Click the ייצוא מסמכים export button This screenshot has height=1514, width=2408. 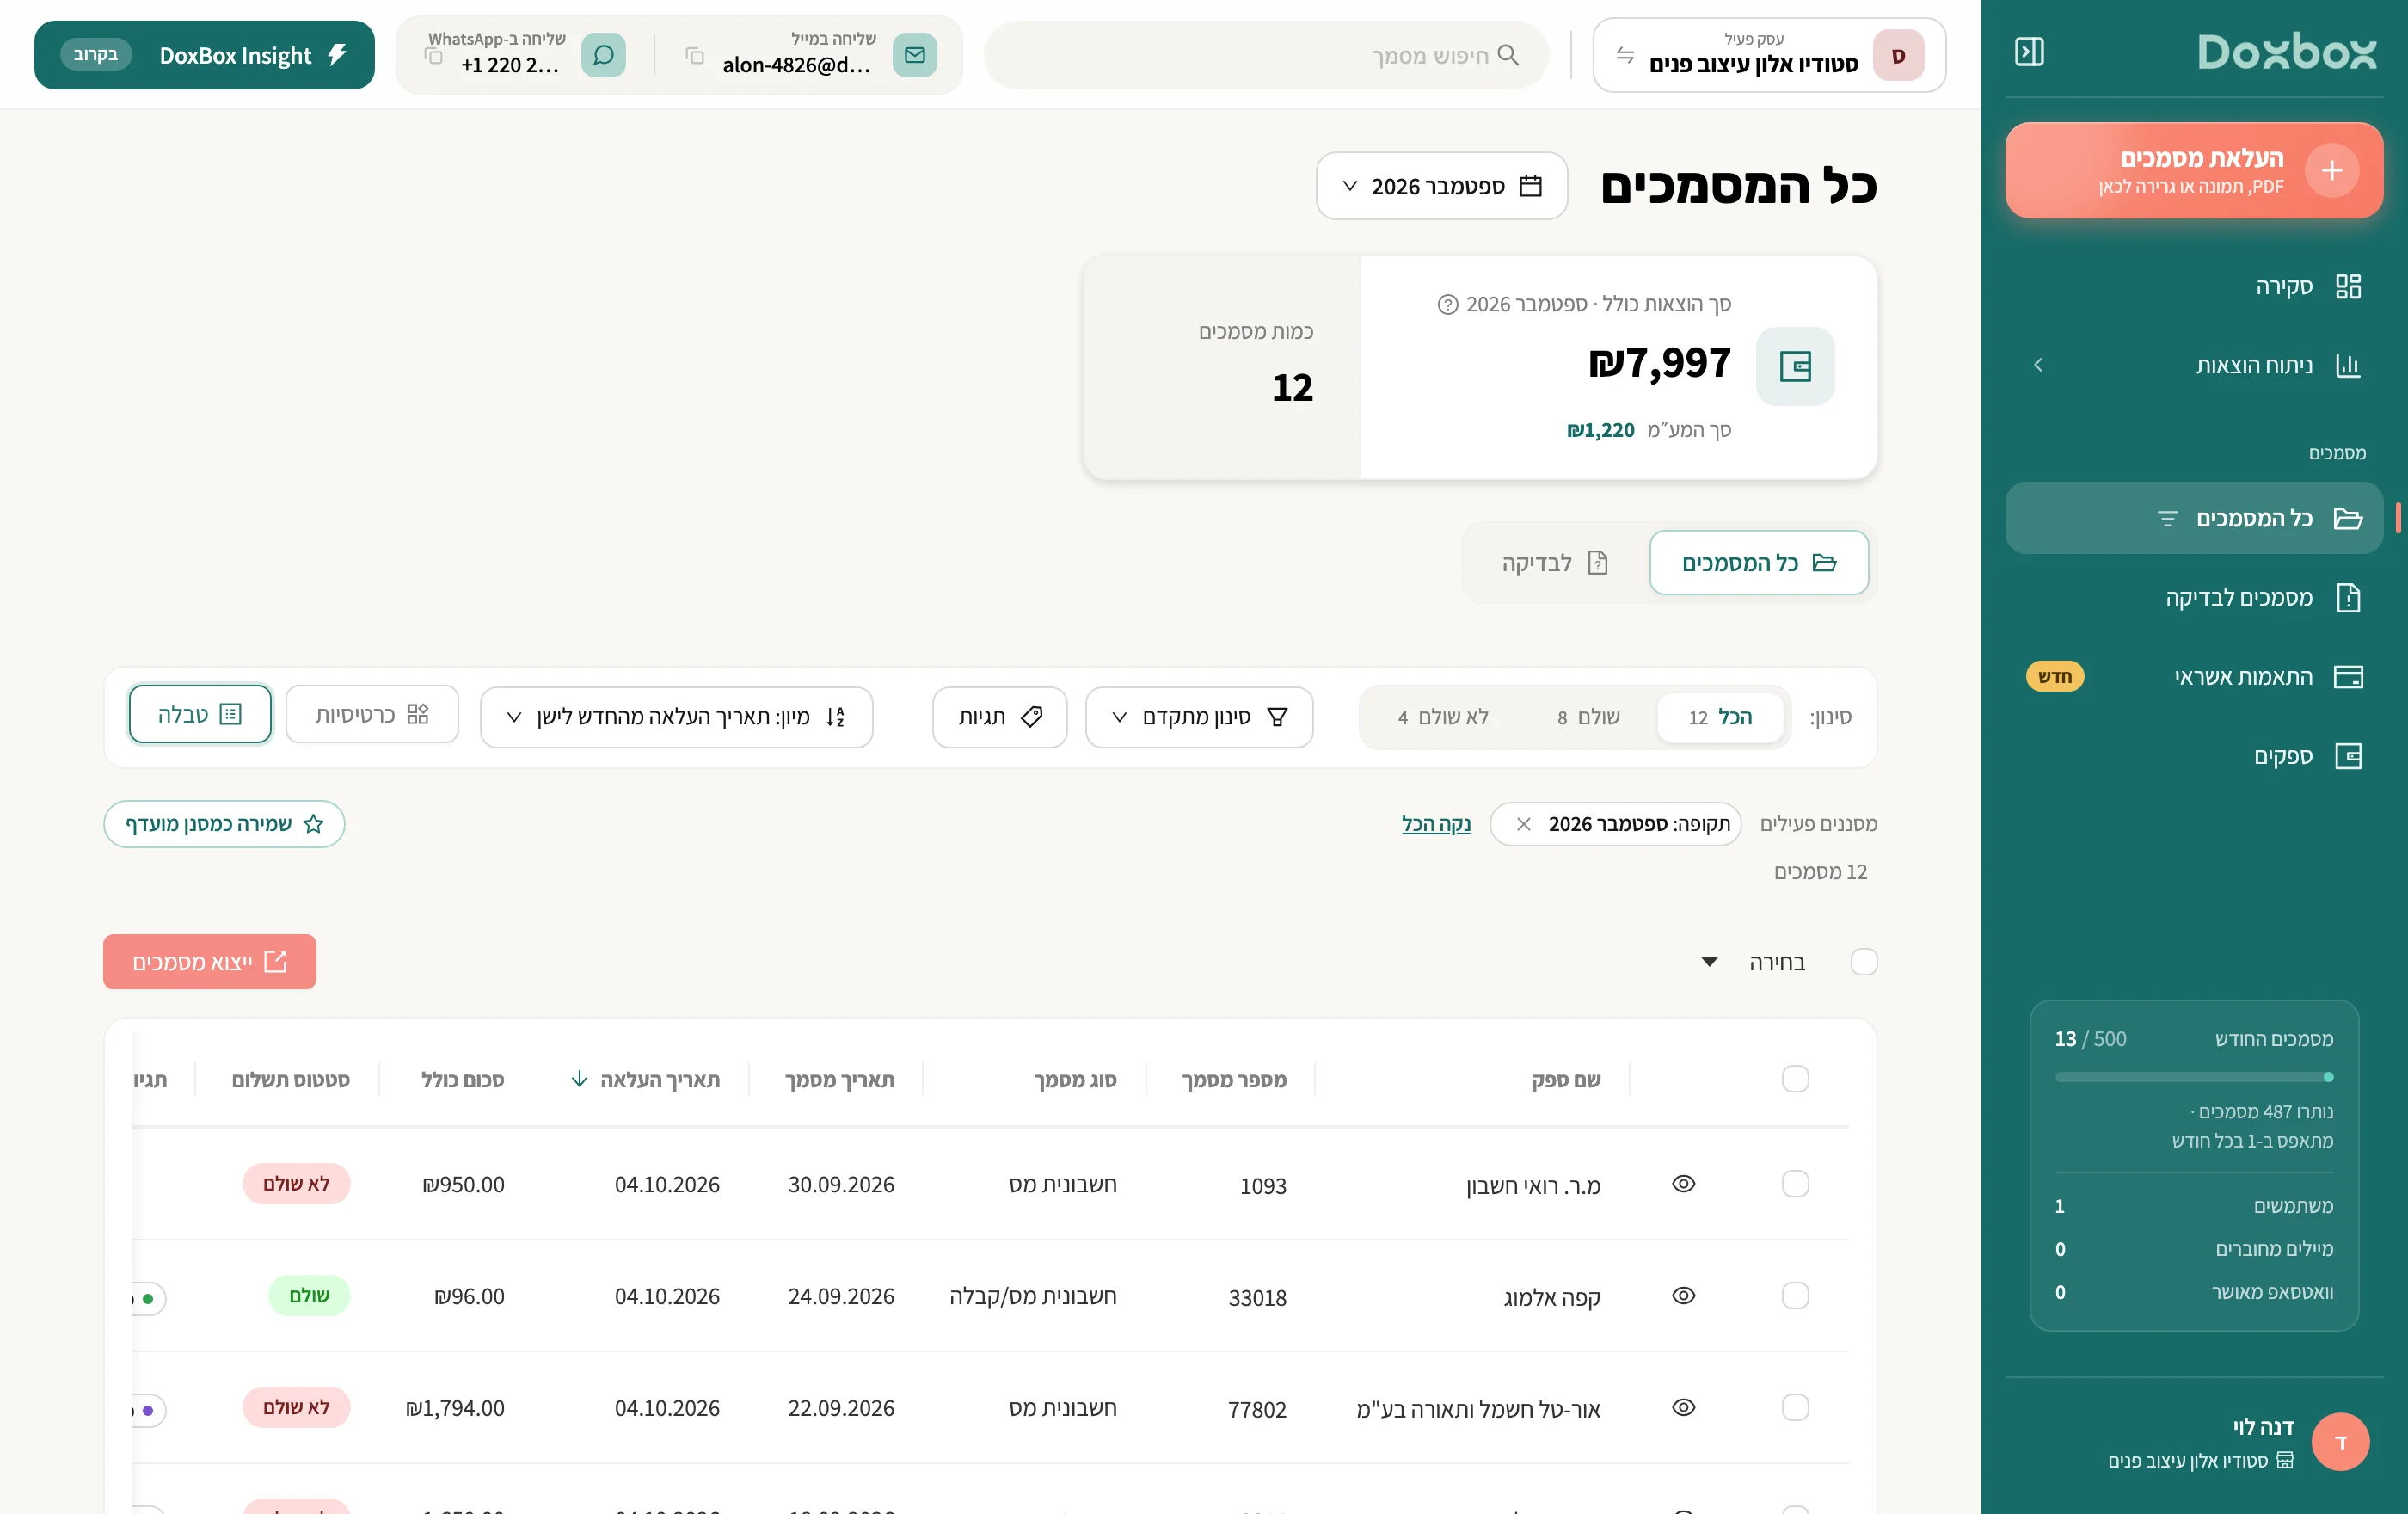click(x=209, y=961)
